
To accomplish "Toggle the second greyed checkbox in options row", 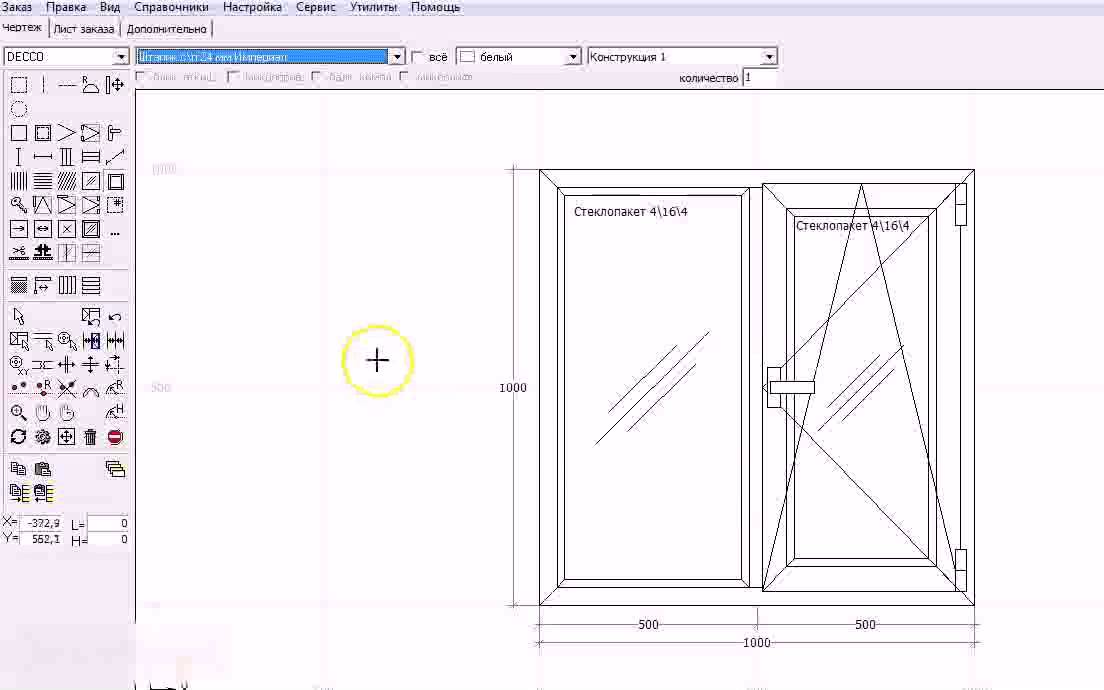I will point(233,75).
